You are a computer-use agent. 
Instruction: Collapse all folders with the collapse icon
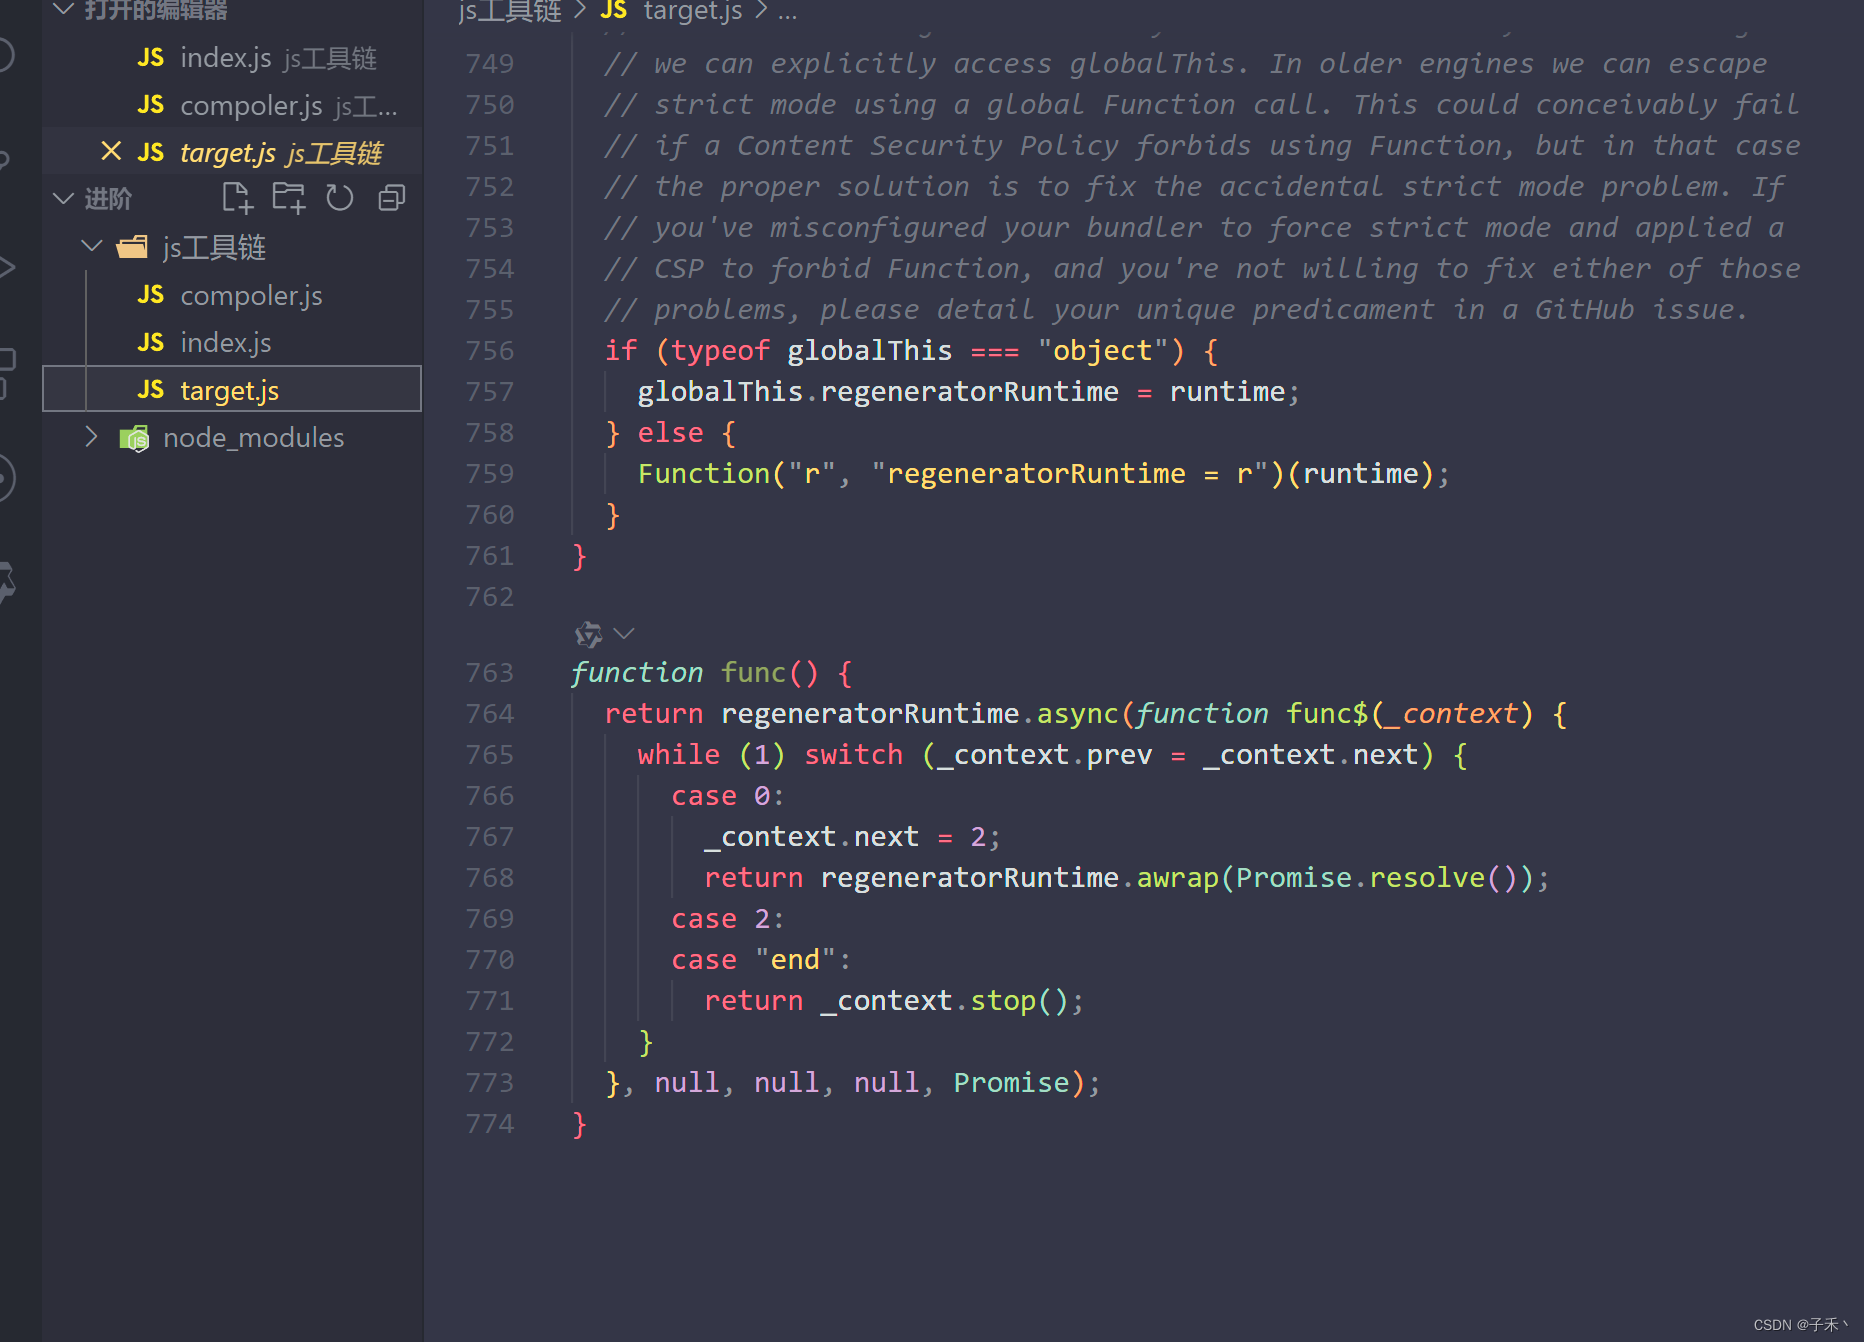391,198
